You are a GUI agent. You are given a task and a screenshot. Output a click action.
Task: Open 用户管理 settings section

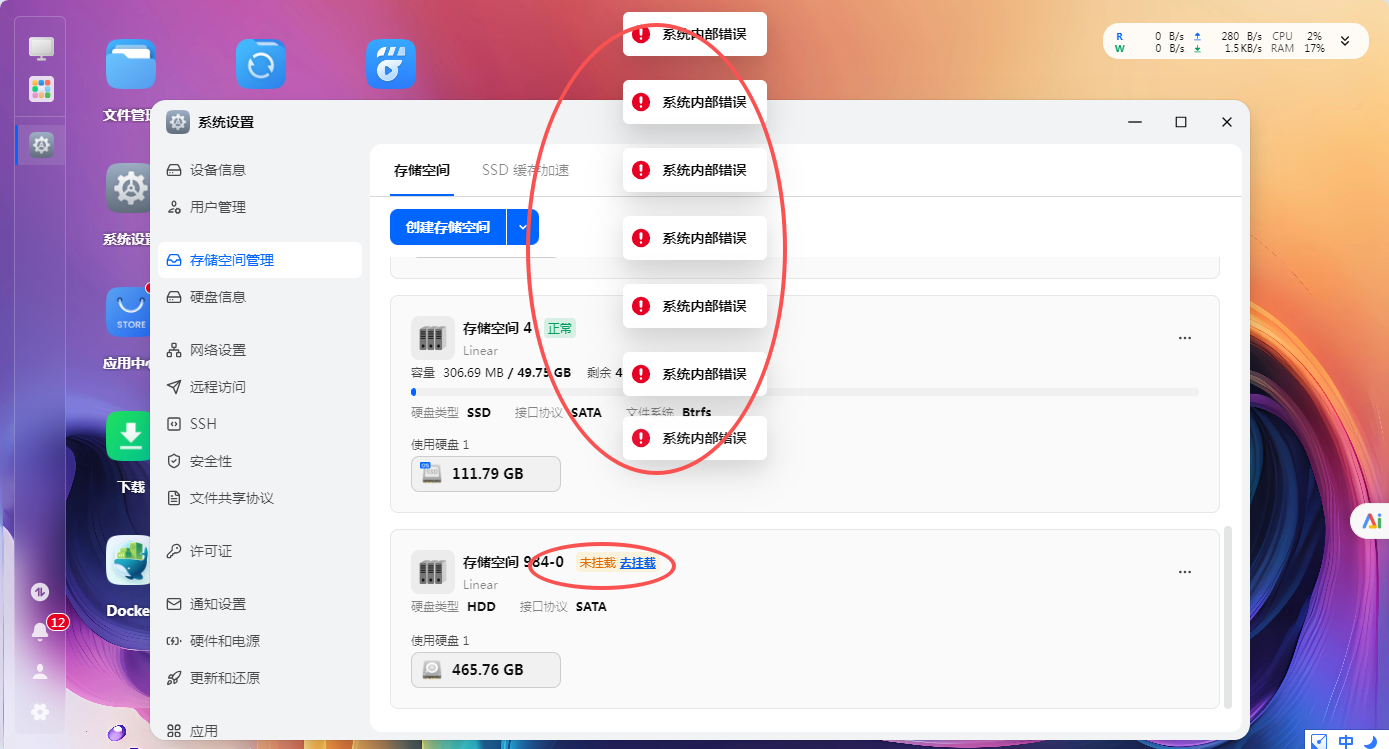click(x=260, y=207)
